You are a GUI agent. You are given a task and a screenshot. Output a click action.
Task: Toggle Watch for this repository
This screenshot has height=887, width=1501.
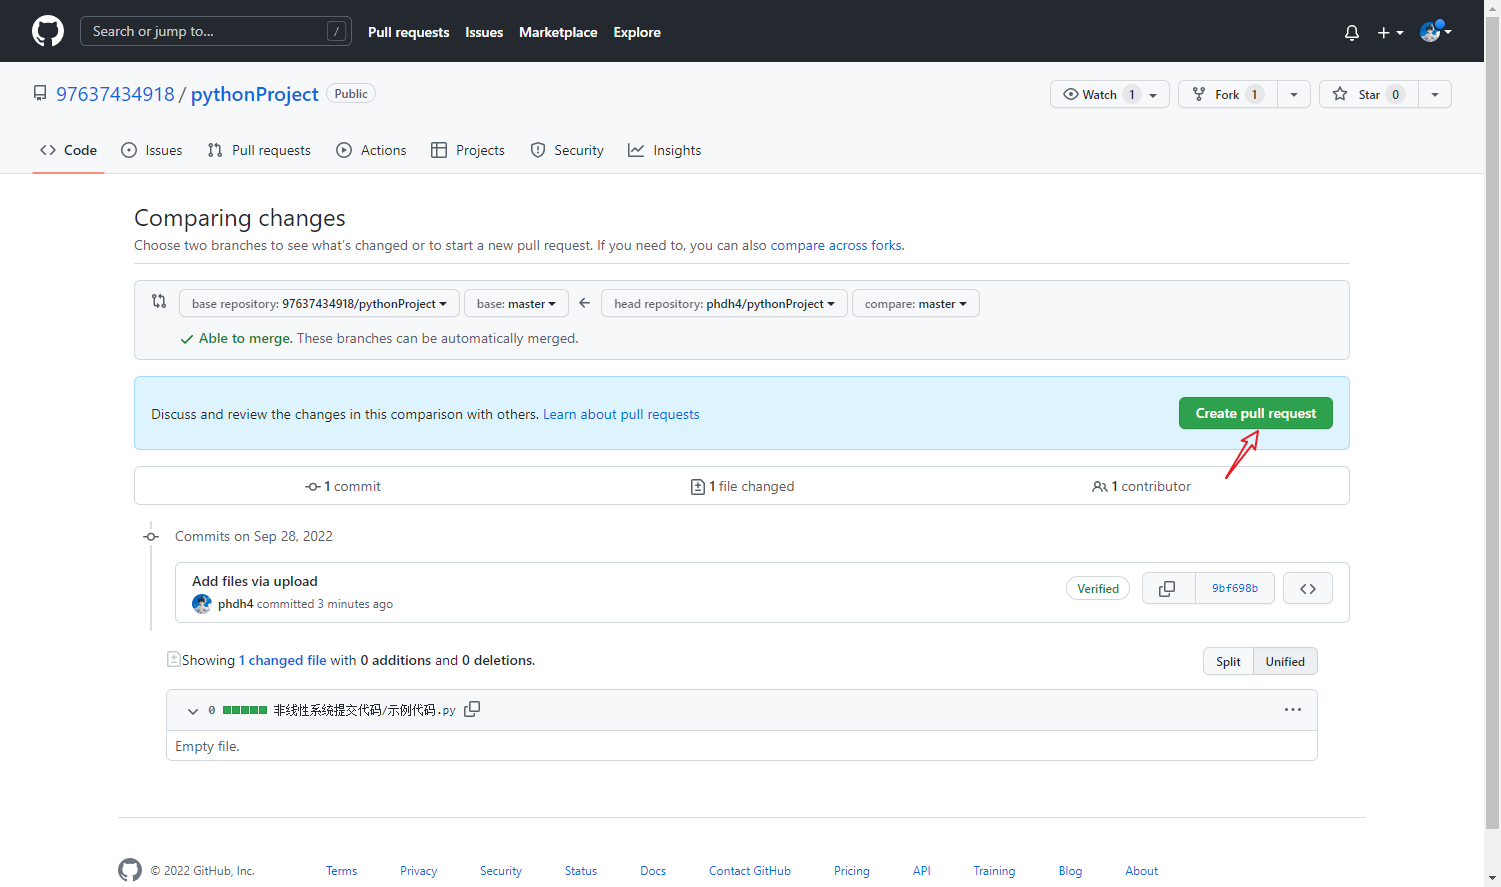point(1100,93)
